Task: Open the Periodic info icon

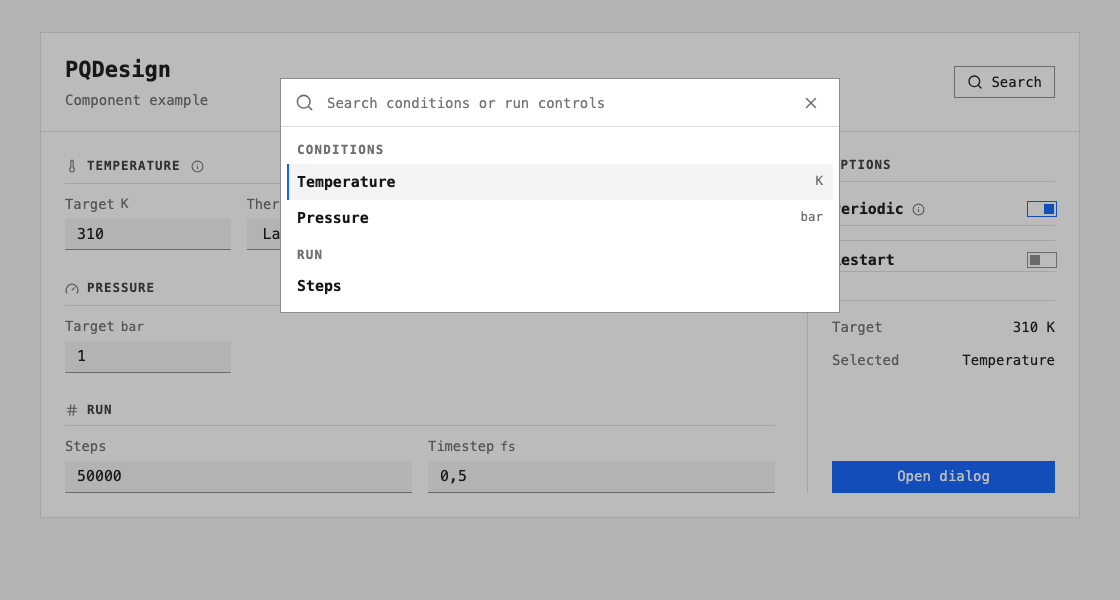Action: (x=919, y=209)
